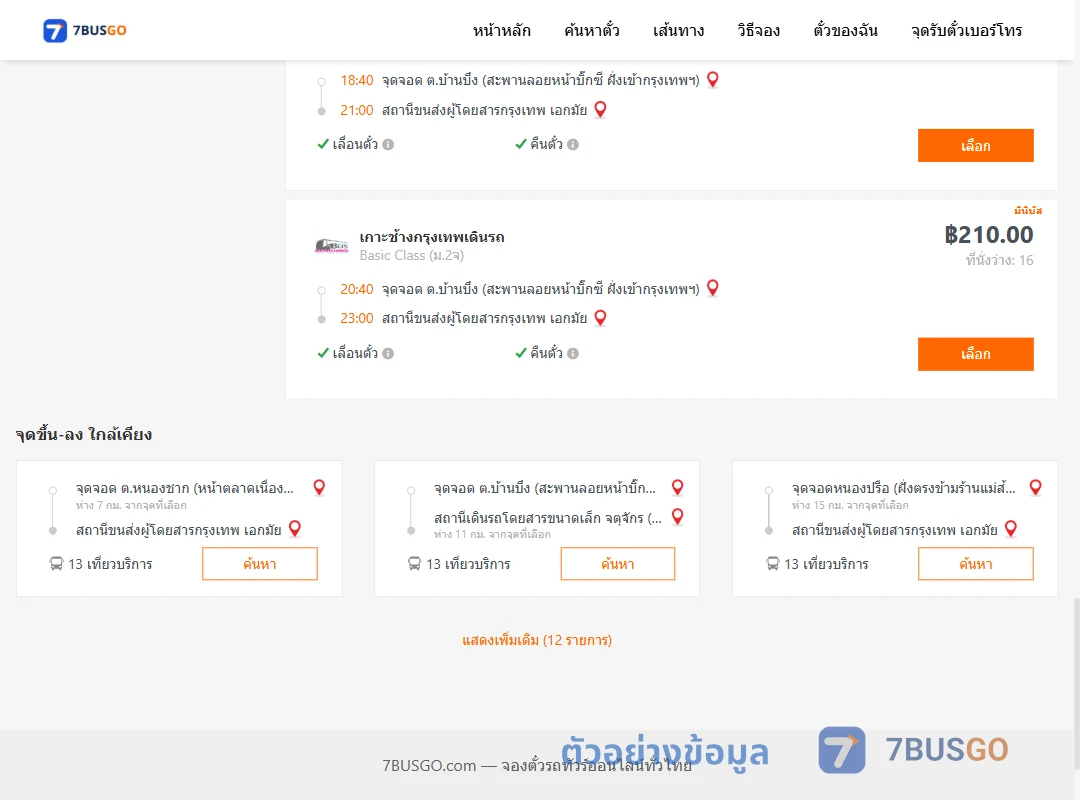The width and height of the screenshot is (1080, 800).
Task: Click the 20:40 departure time
Action: pyautogui.click(x=357, y=289)
